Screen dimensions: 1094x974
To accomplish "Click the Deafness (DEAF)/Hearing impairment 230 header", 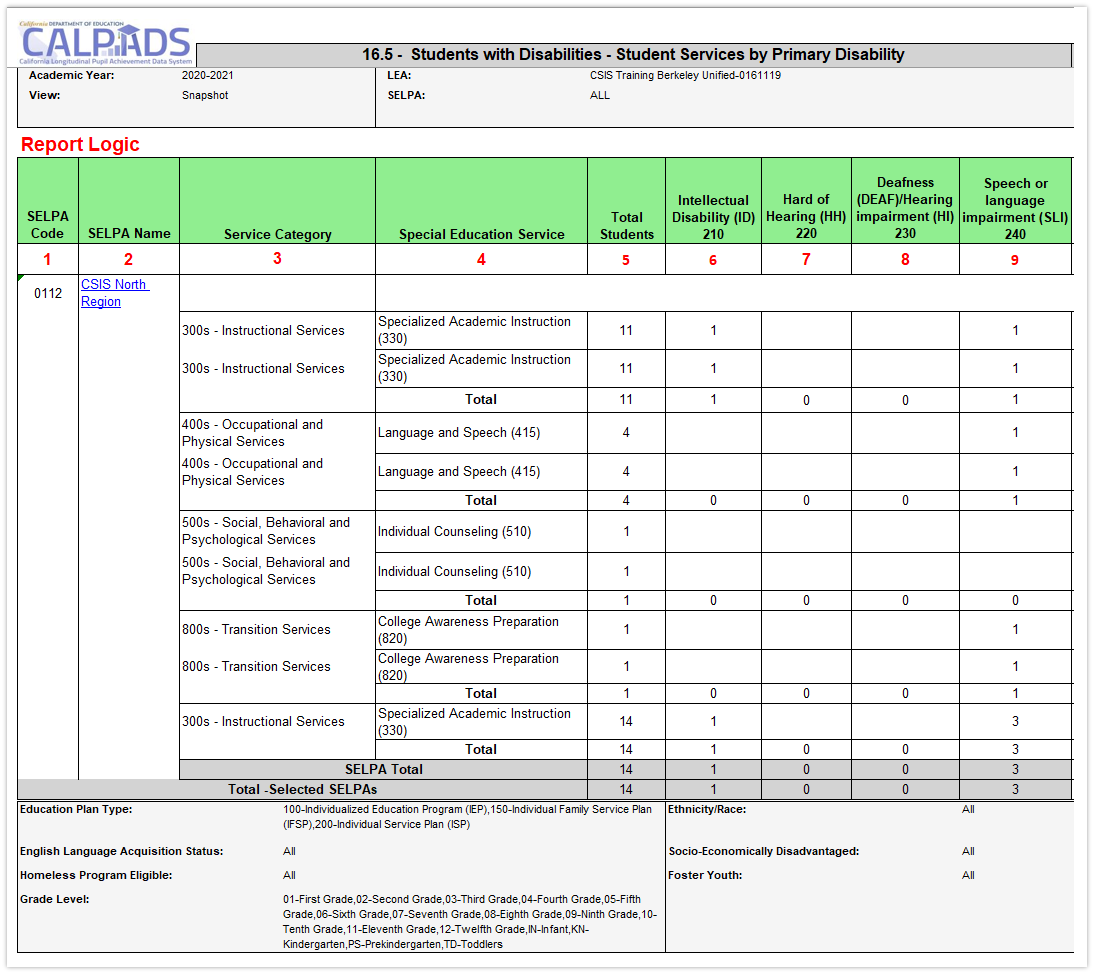I will pyautogui.click(x=905, y=208).
